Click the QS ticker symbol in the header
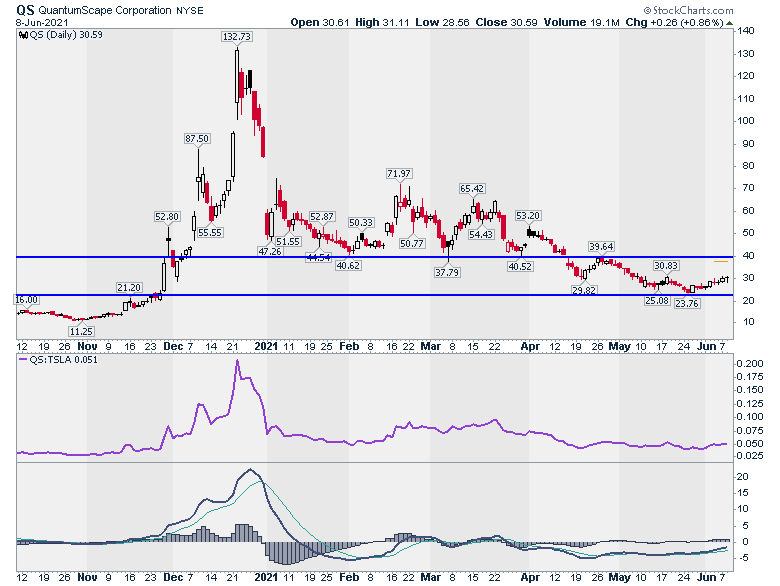Image resolution: width=780 pixels, height=586 pixels. click(x=25, y=10)
